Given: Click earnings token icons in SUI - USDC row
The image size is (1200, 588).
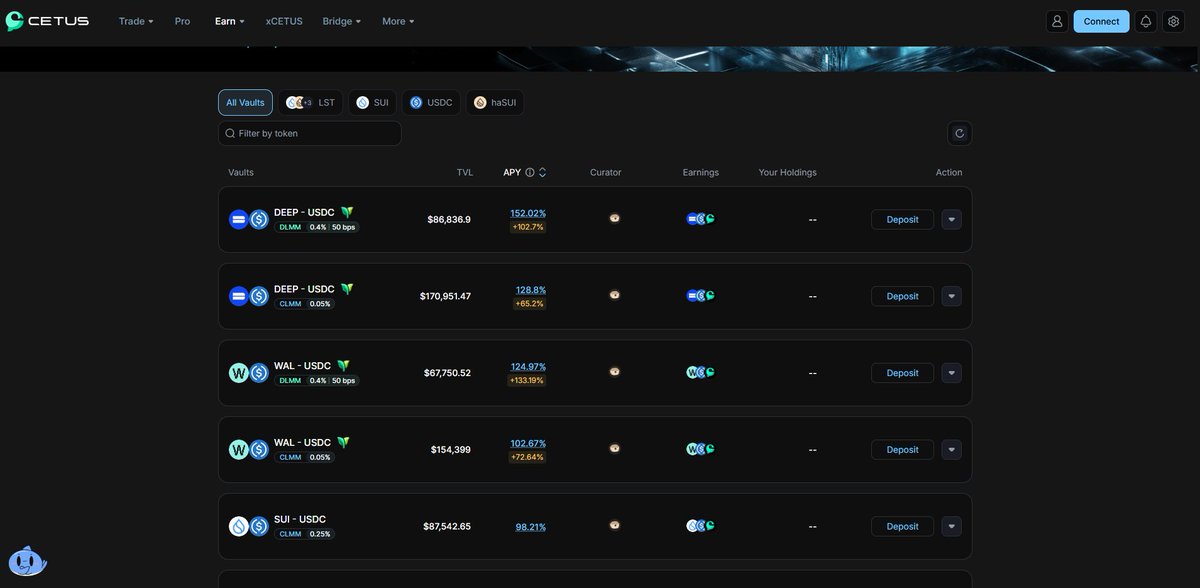Looking at the screenshot, I should point(701,526).
